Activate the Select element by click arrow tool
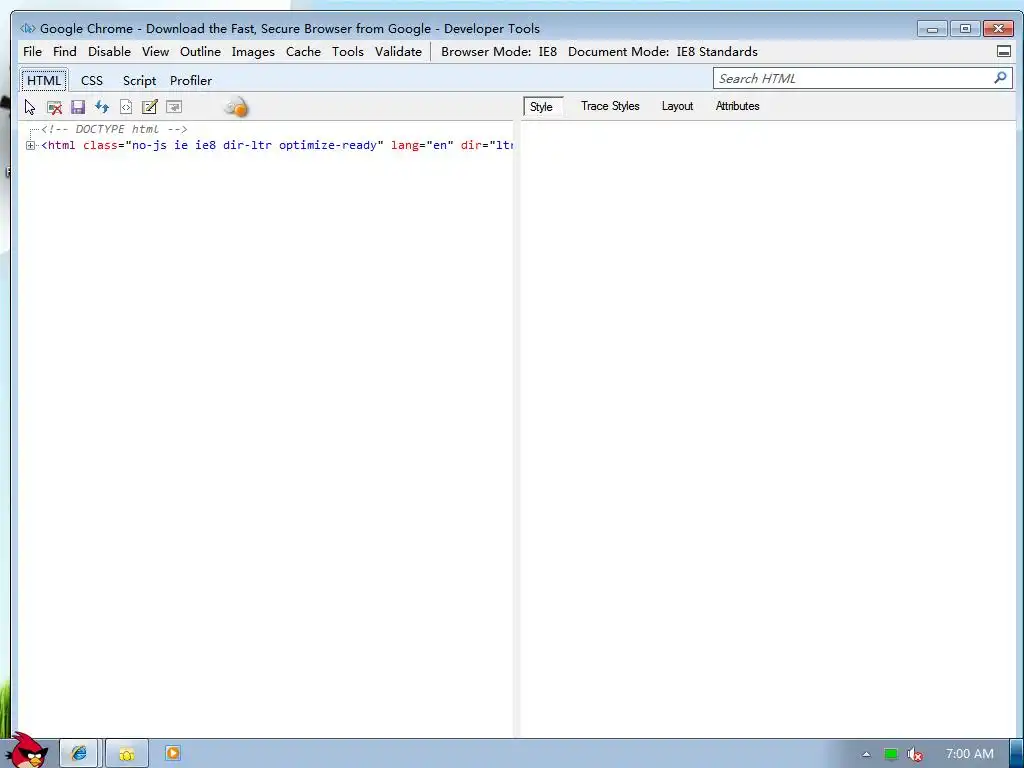Image resolution: width=1024 pixels, height=768 pixels. point(30,107)
